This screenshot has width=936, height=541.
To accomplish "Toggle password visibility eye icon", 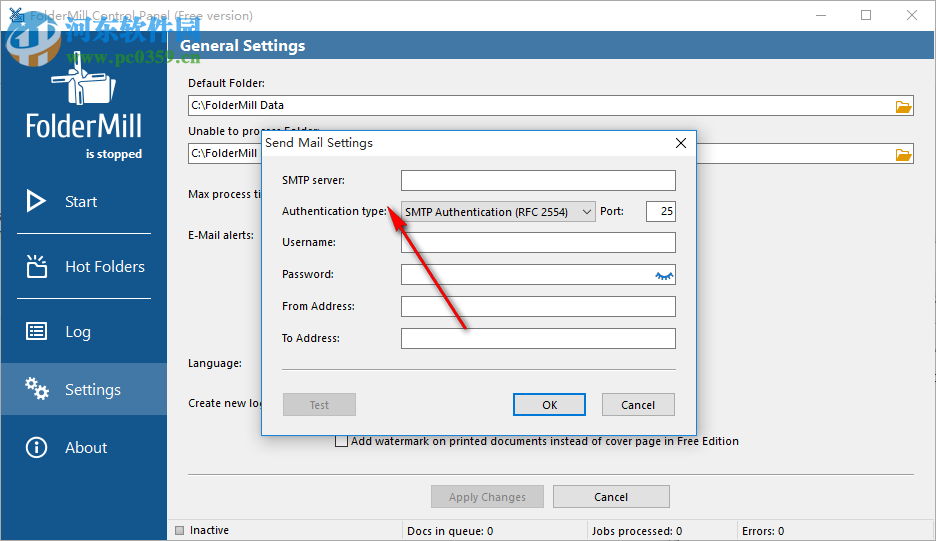I will tap(664, 275).
